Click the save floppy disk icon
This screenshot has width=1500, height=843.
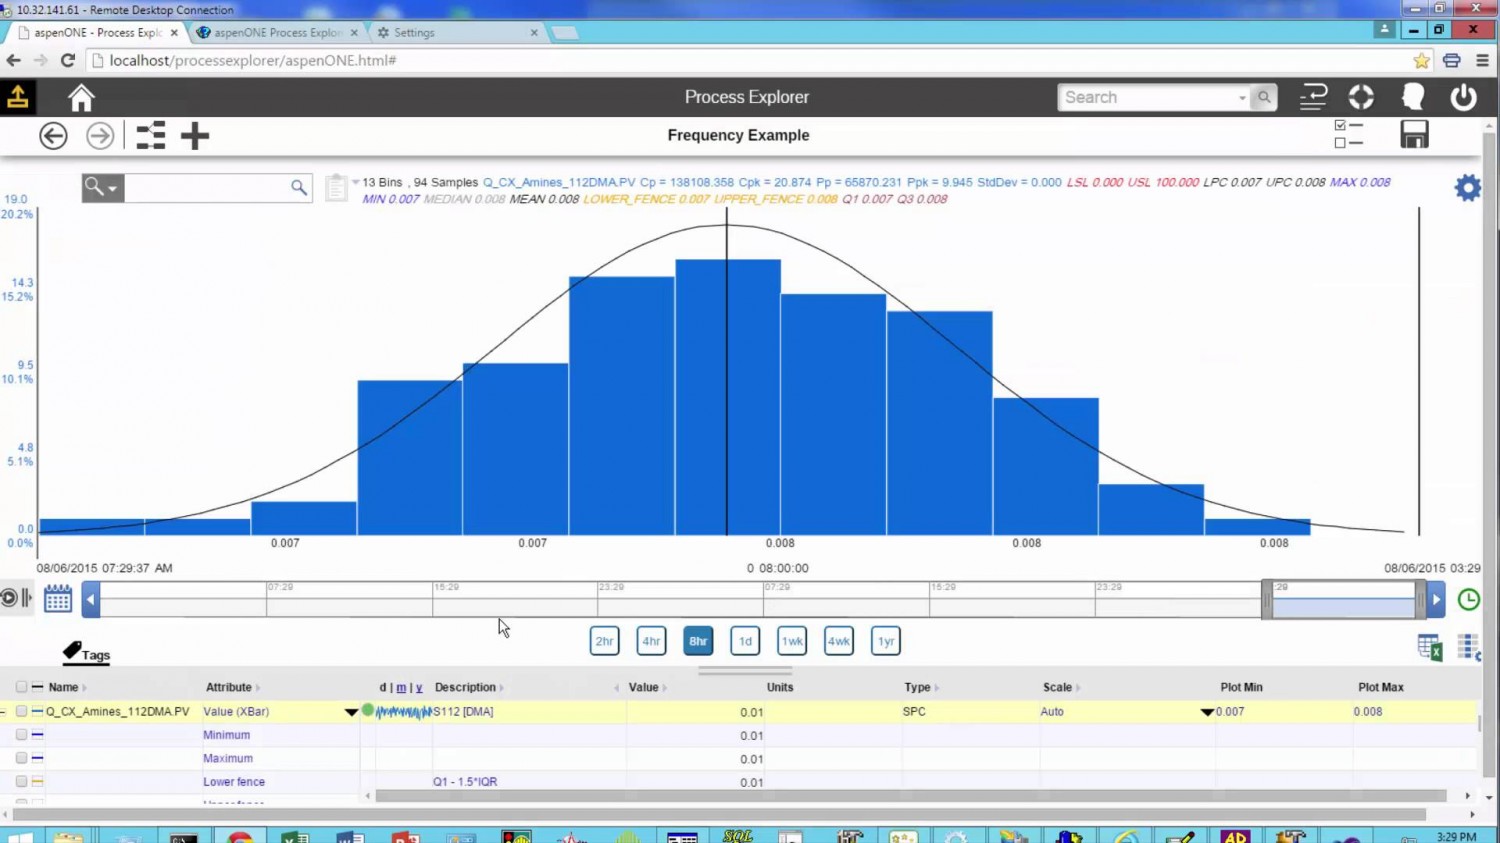[1414, 135]
